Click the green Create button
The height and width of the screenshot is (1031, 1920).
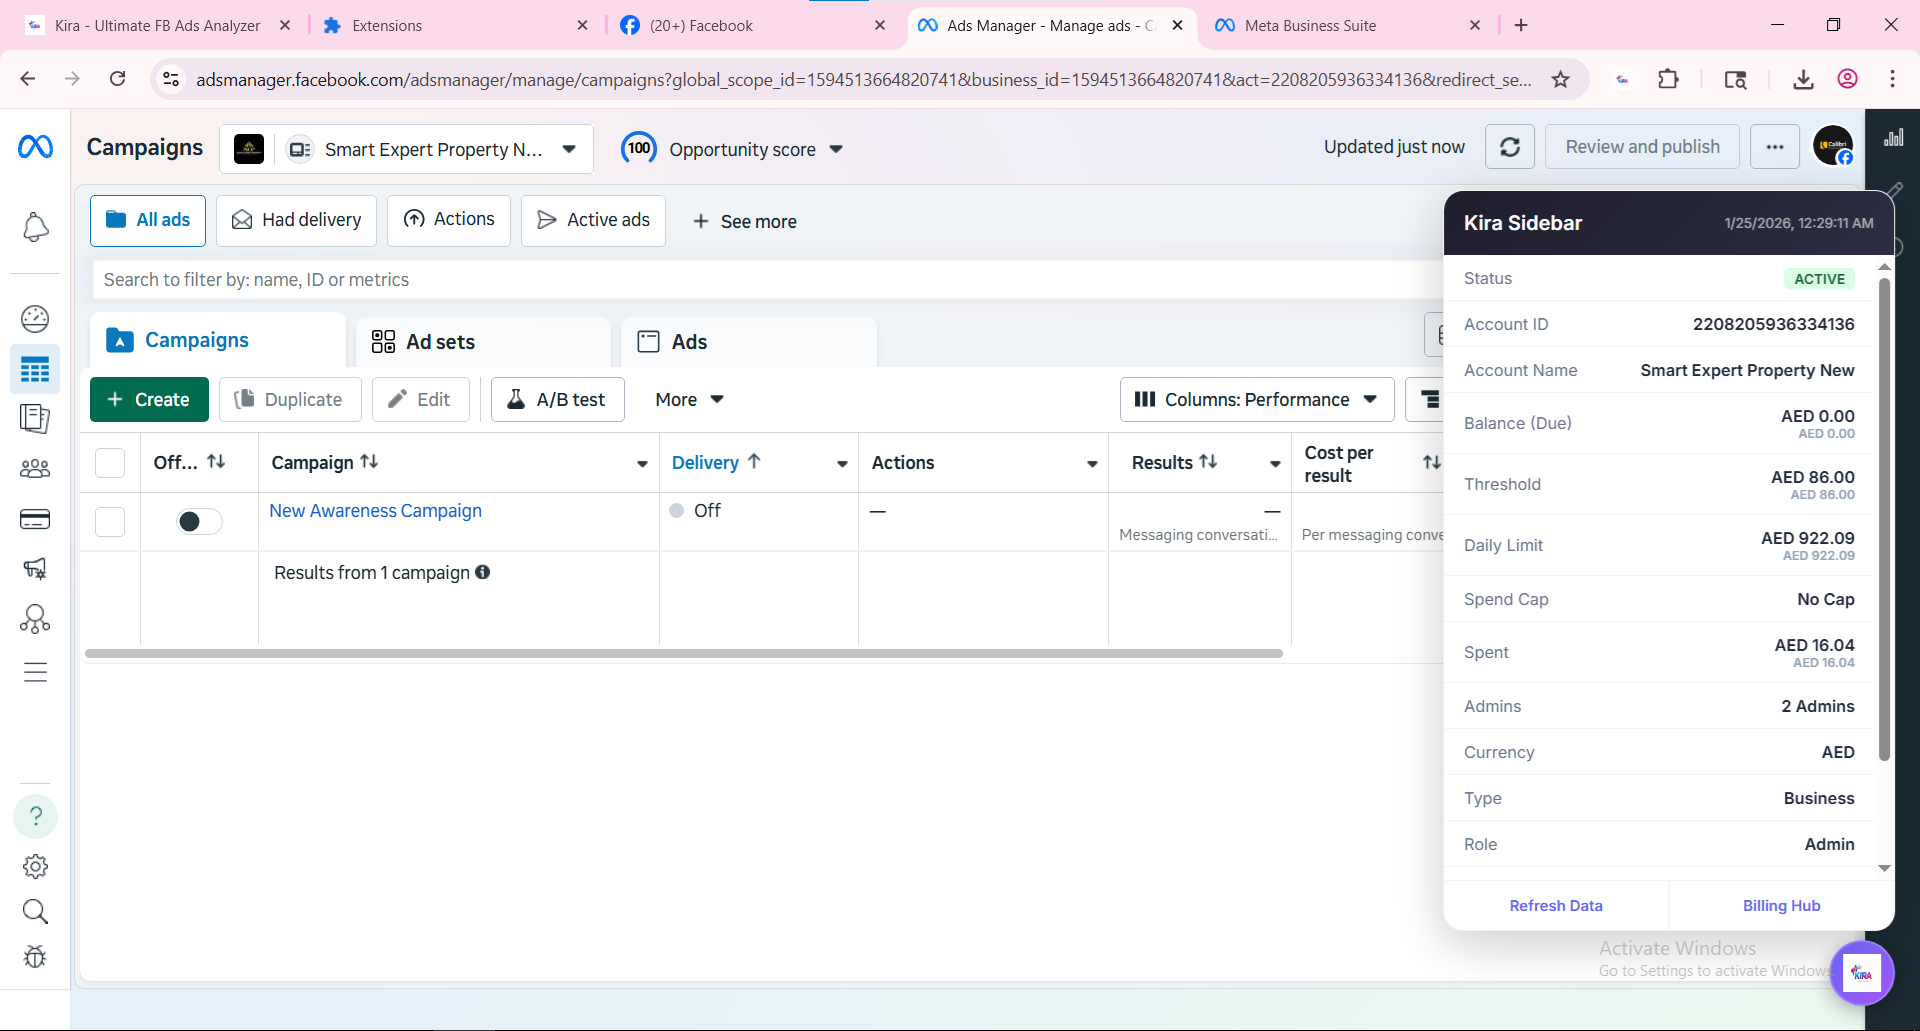[149, 399]
